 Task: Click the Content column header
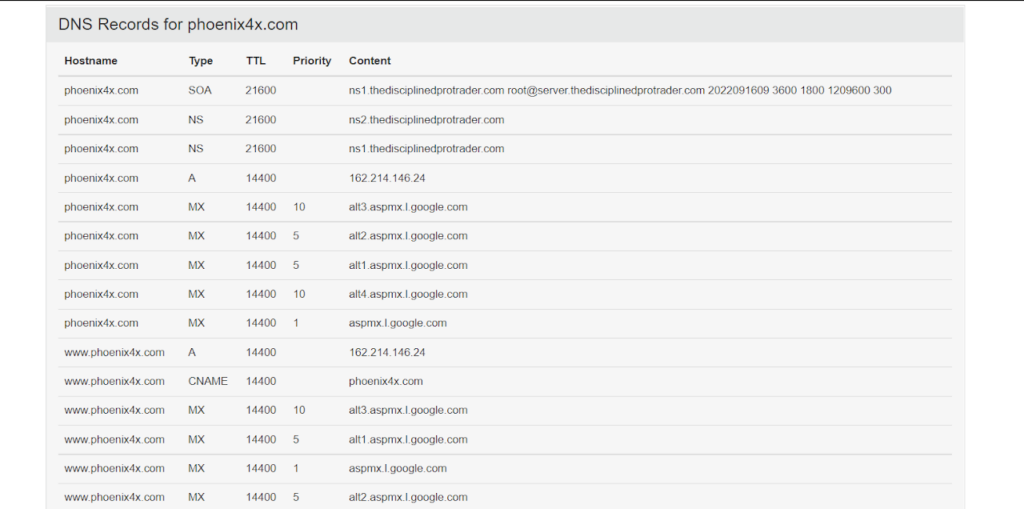370,61
